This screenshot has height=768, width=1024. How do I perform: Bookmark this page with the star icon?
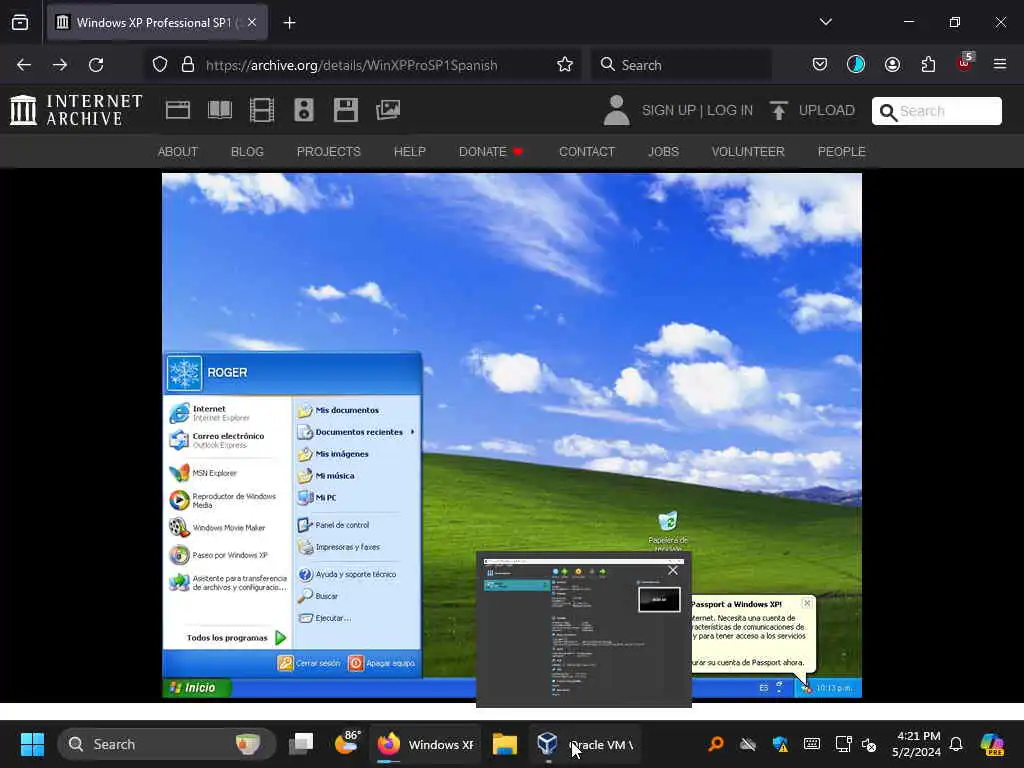[x=565, y=65]
